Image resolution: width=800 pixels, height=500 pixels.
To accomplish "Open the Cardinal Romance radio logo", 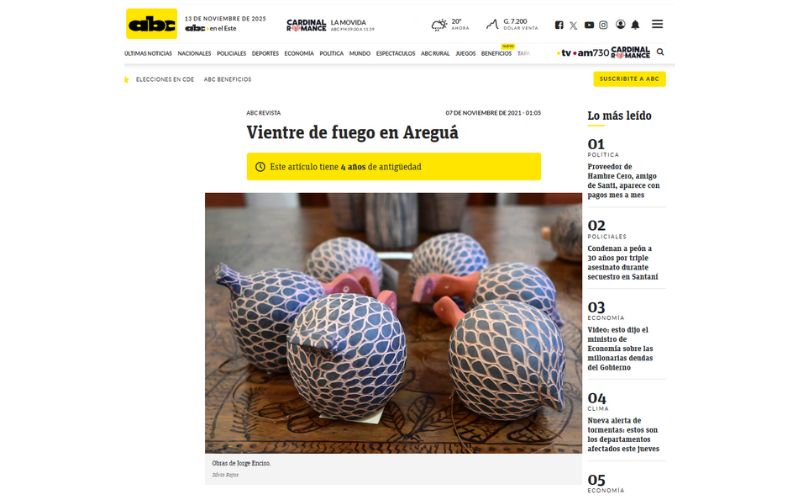I will click(306, 25).
